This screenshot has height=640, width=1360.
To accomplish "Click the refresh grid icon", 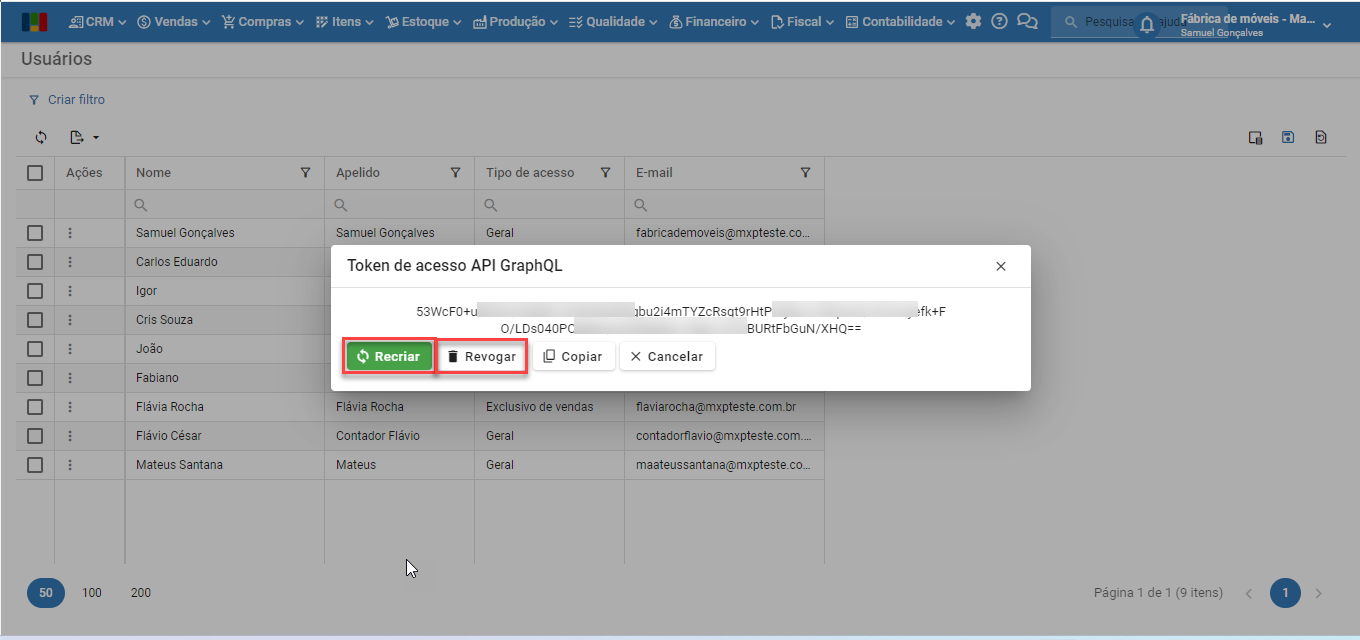I will click(41, 137).
